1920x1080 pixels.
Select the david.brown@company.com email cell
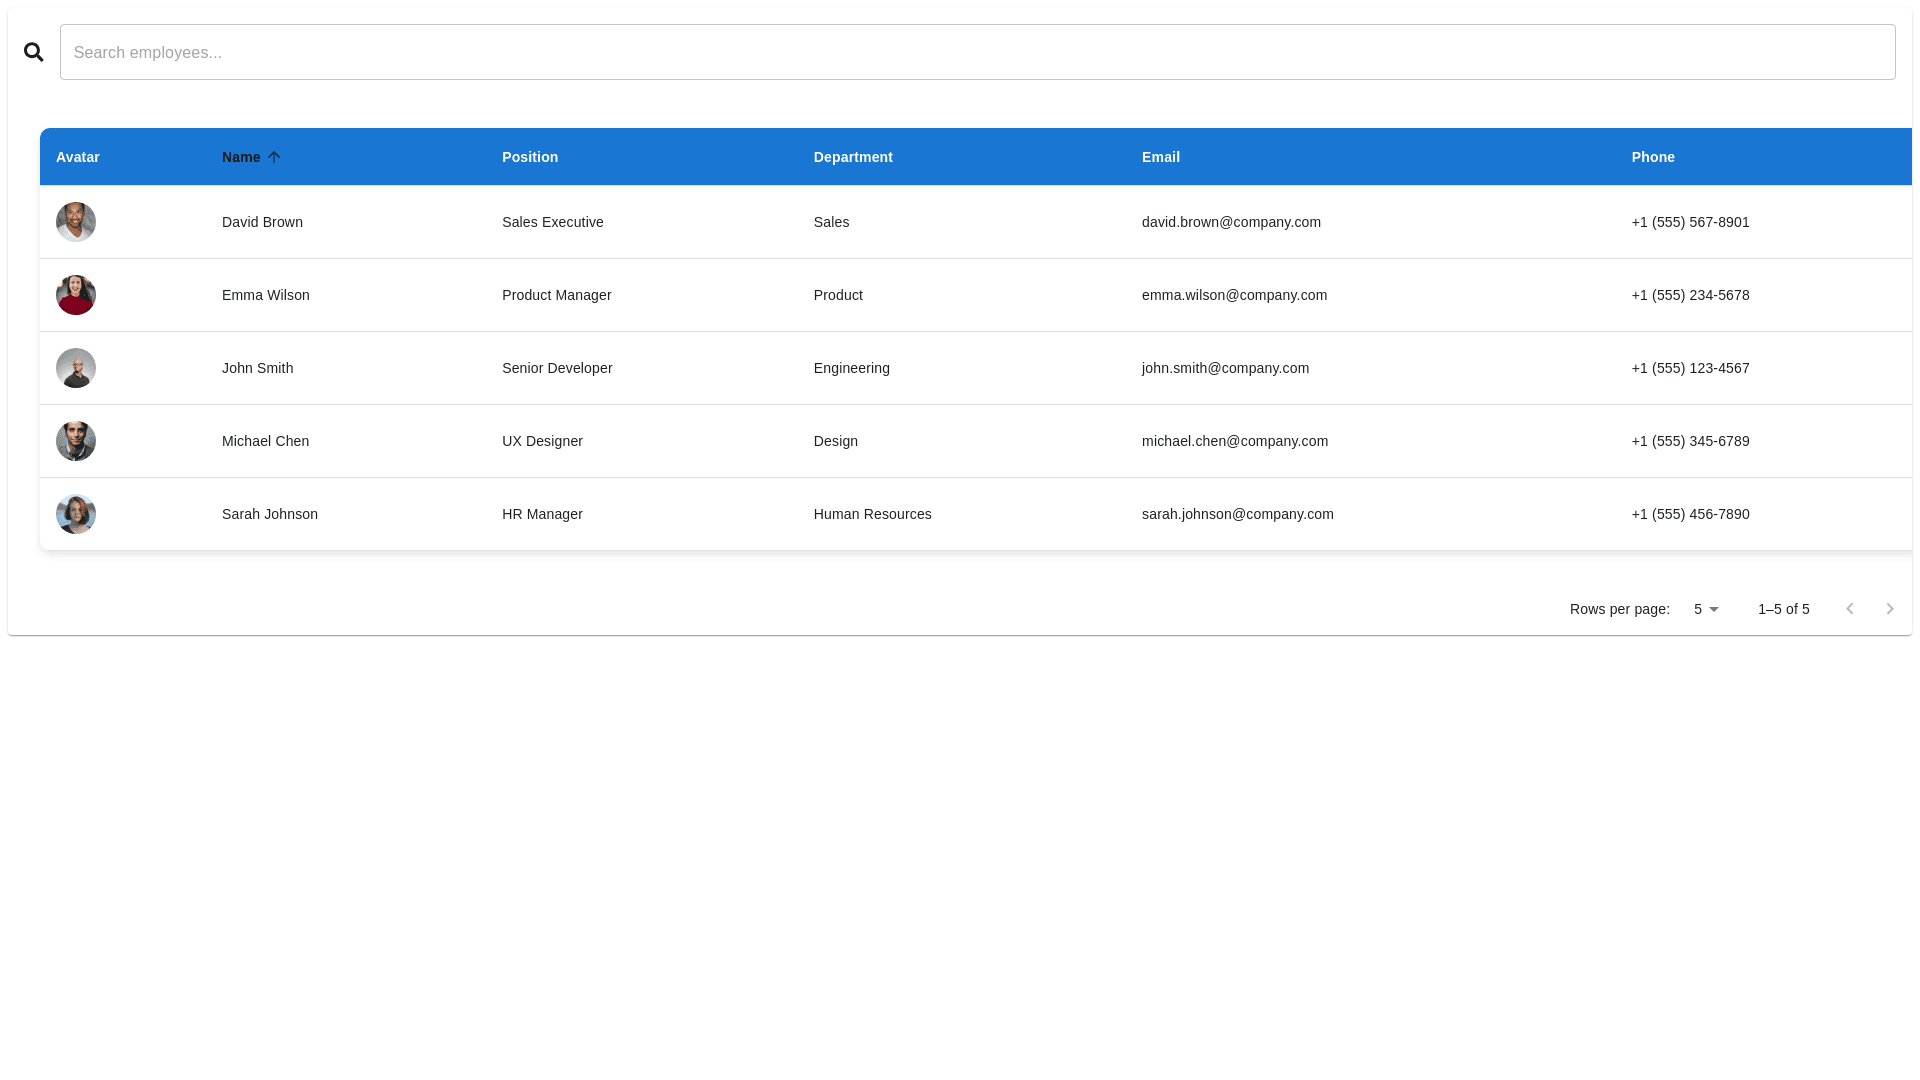click(1231, 222)
